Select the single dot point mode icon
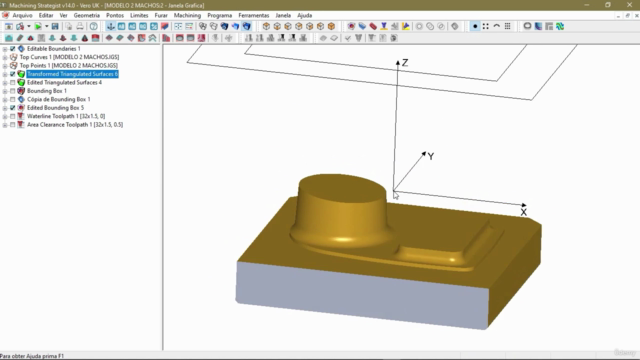The width and height of the screenshot is (640, 360). [475, 27]
